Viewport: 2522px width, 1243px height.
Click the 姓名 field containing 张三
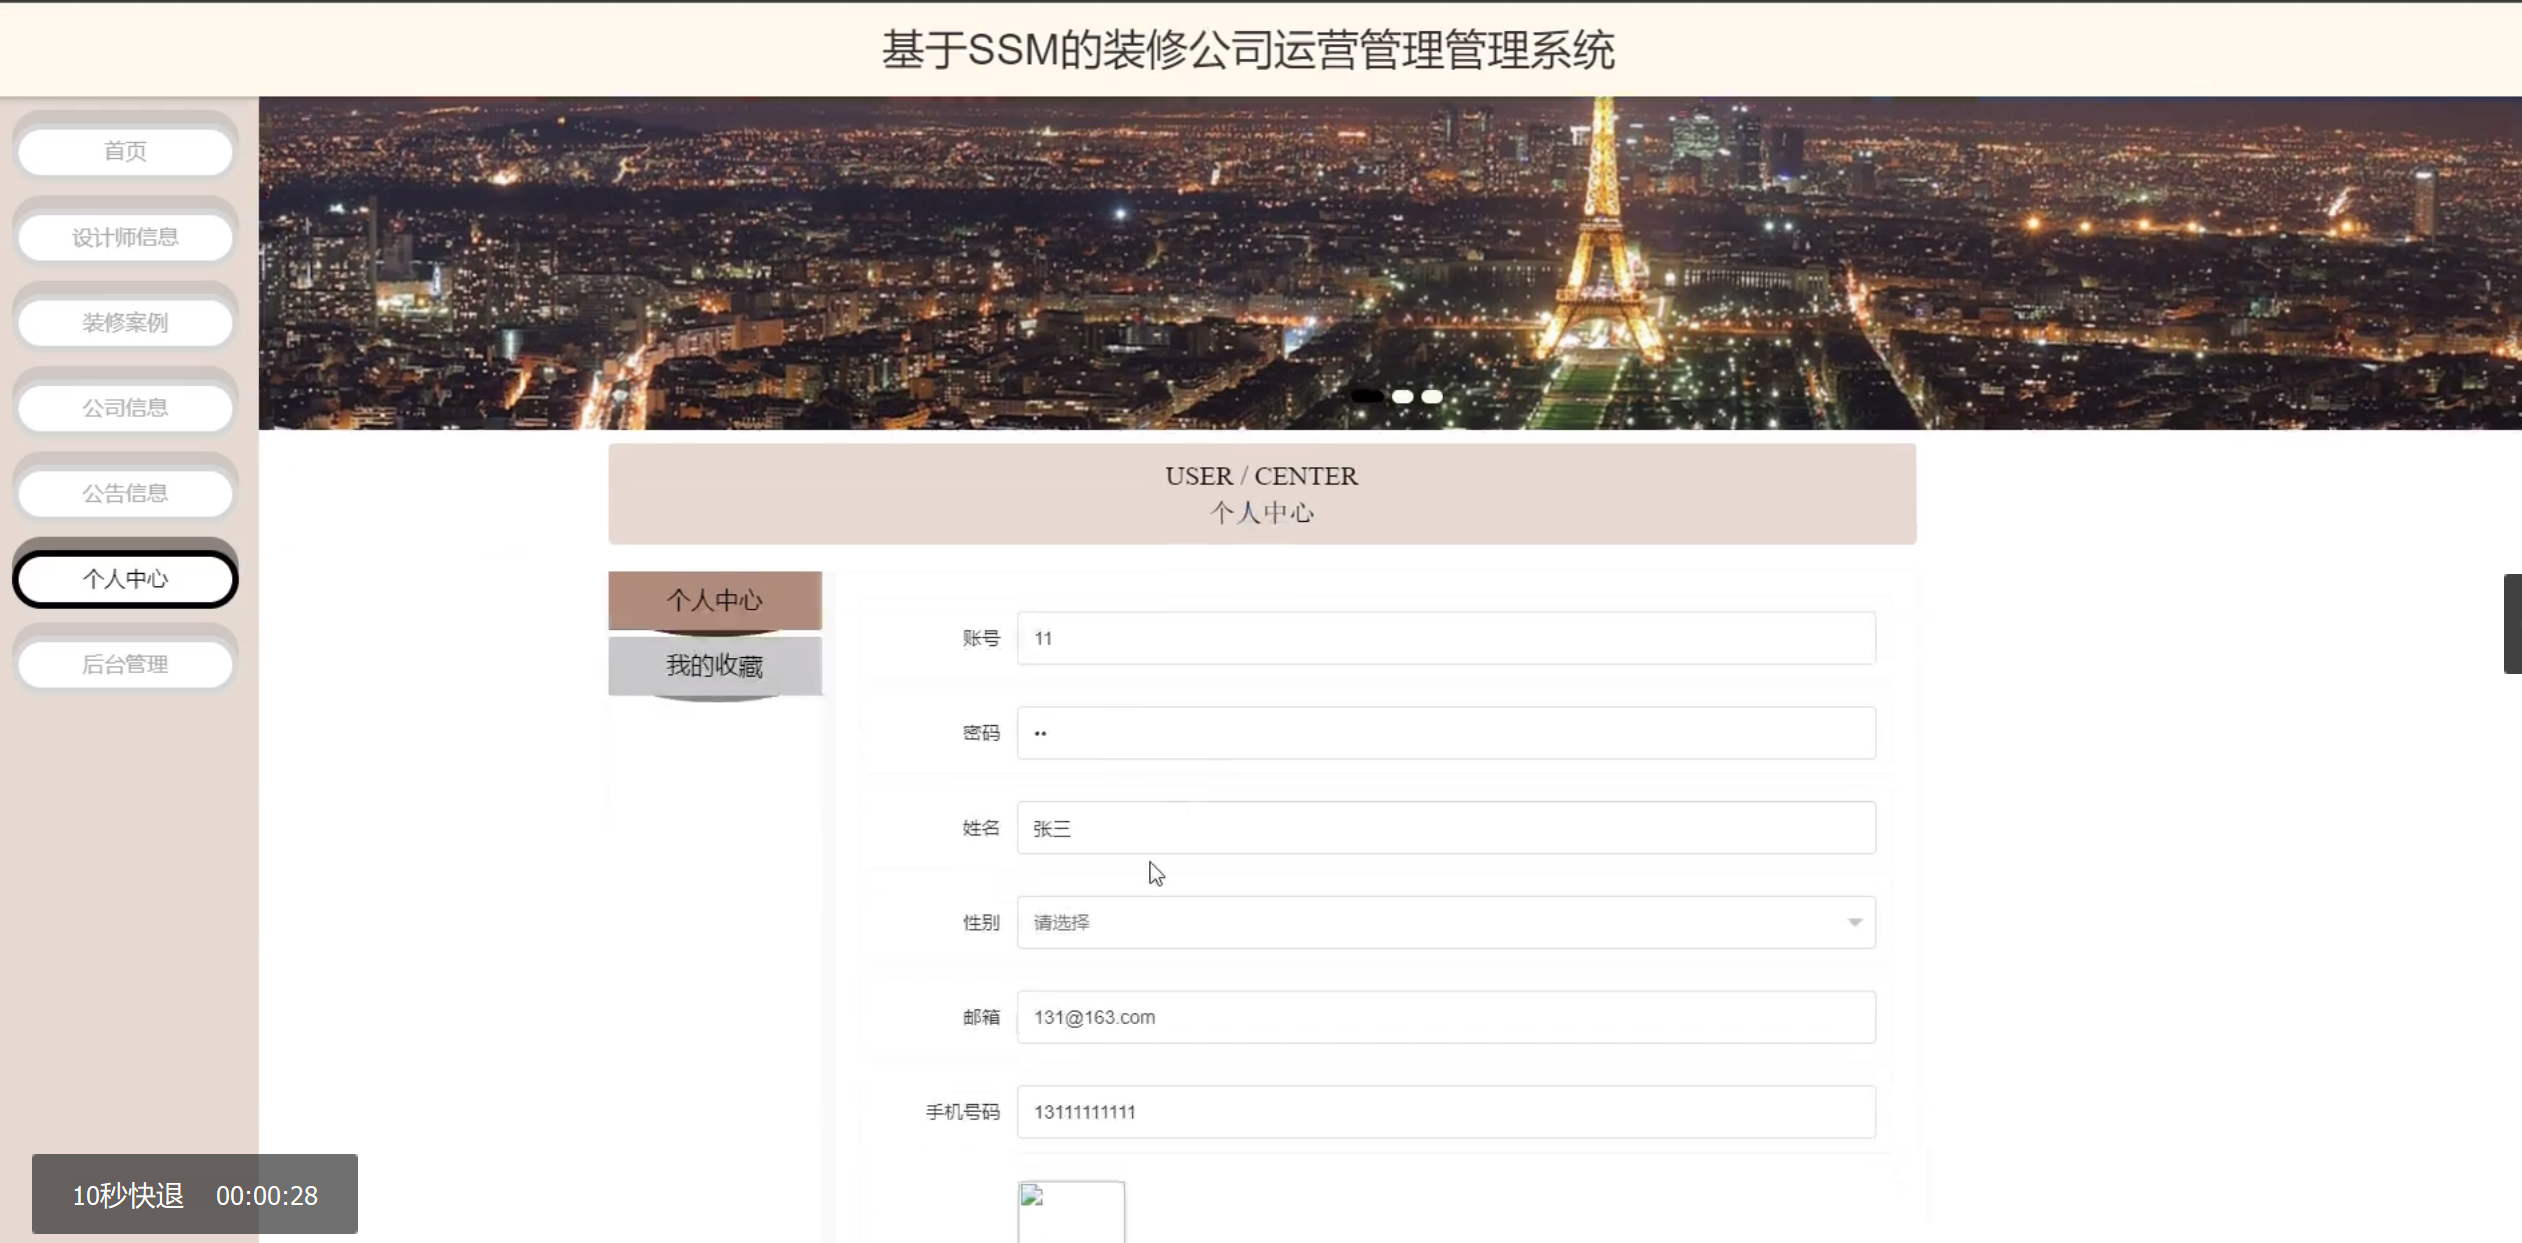pyautogui.click(x=1445, y=828)
